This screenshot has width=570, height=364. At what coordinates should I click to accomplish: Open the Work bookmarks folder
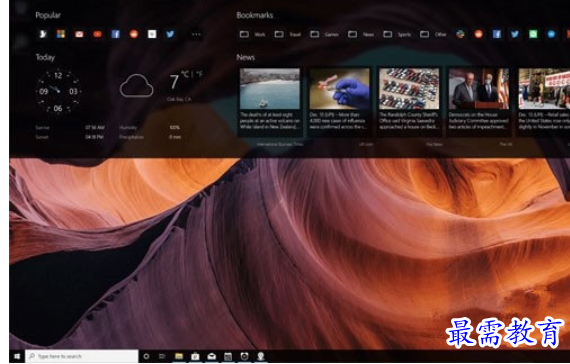(x=252, y=34)
